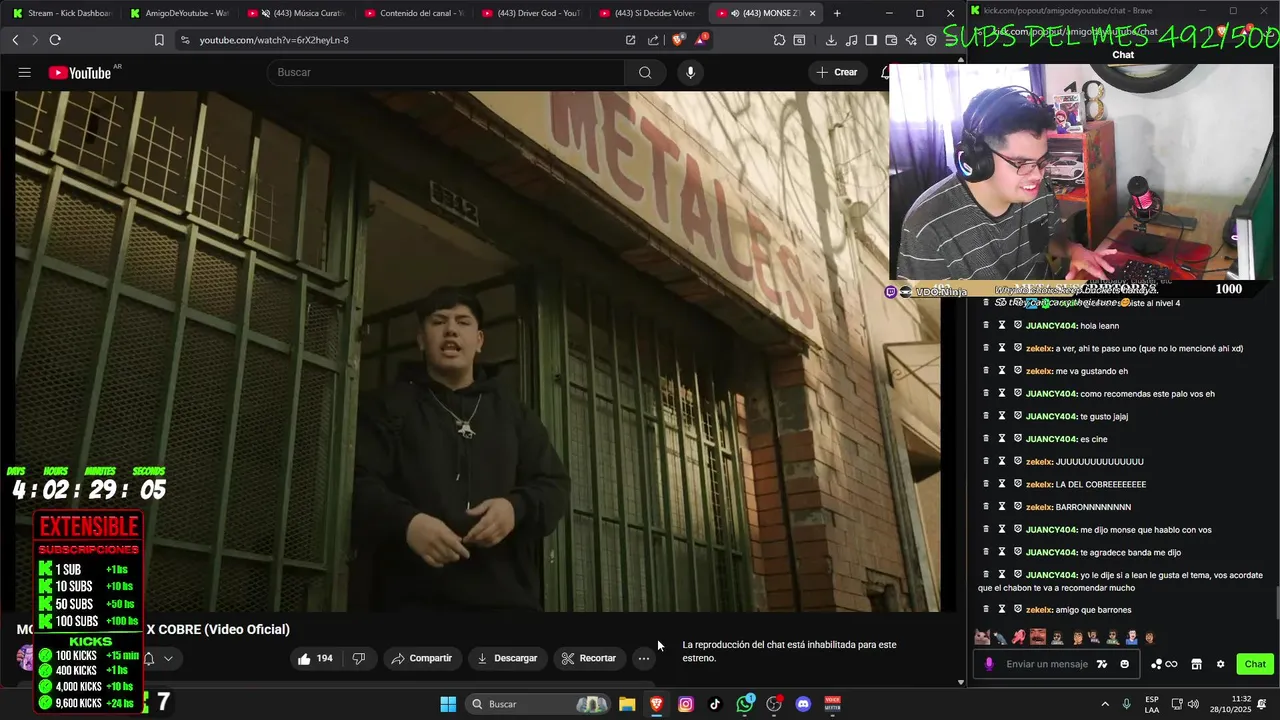Switch to Si Decides Volver tab

click(x=648, y=13)
